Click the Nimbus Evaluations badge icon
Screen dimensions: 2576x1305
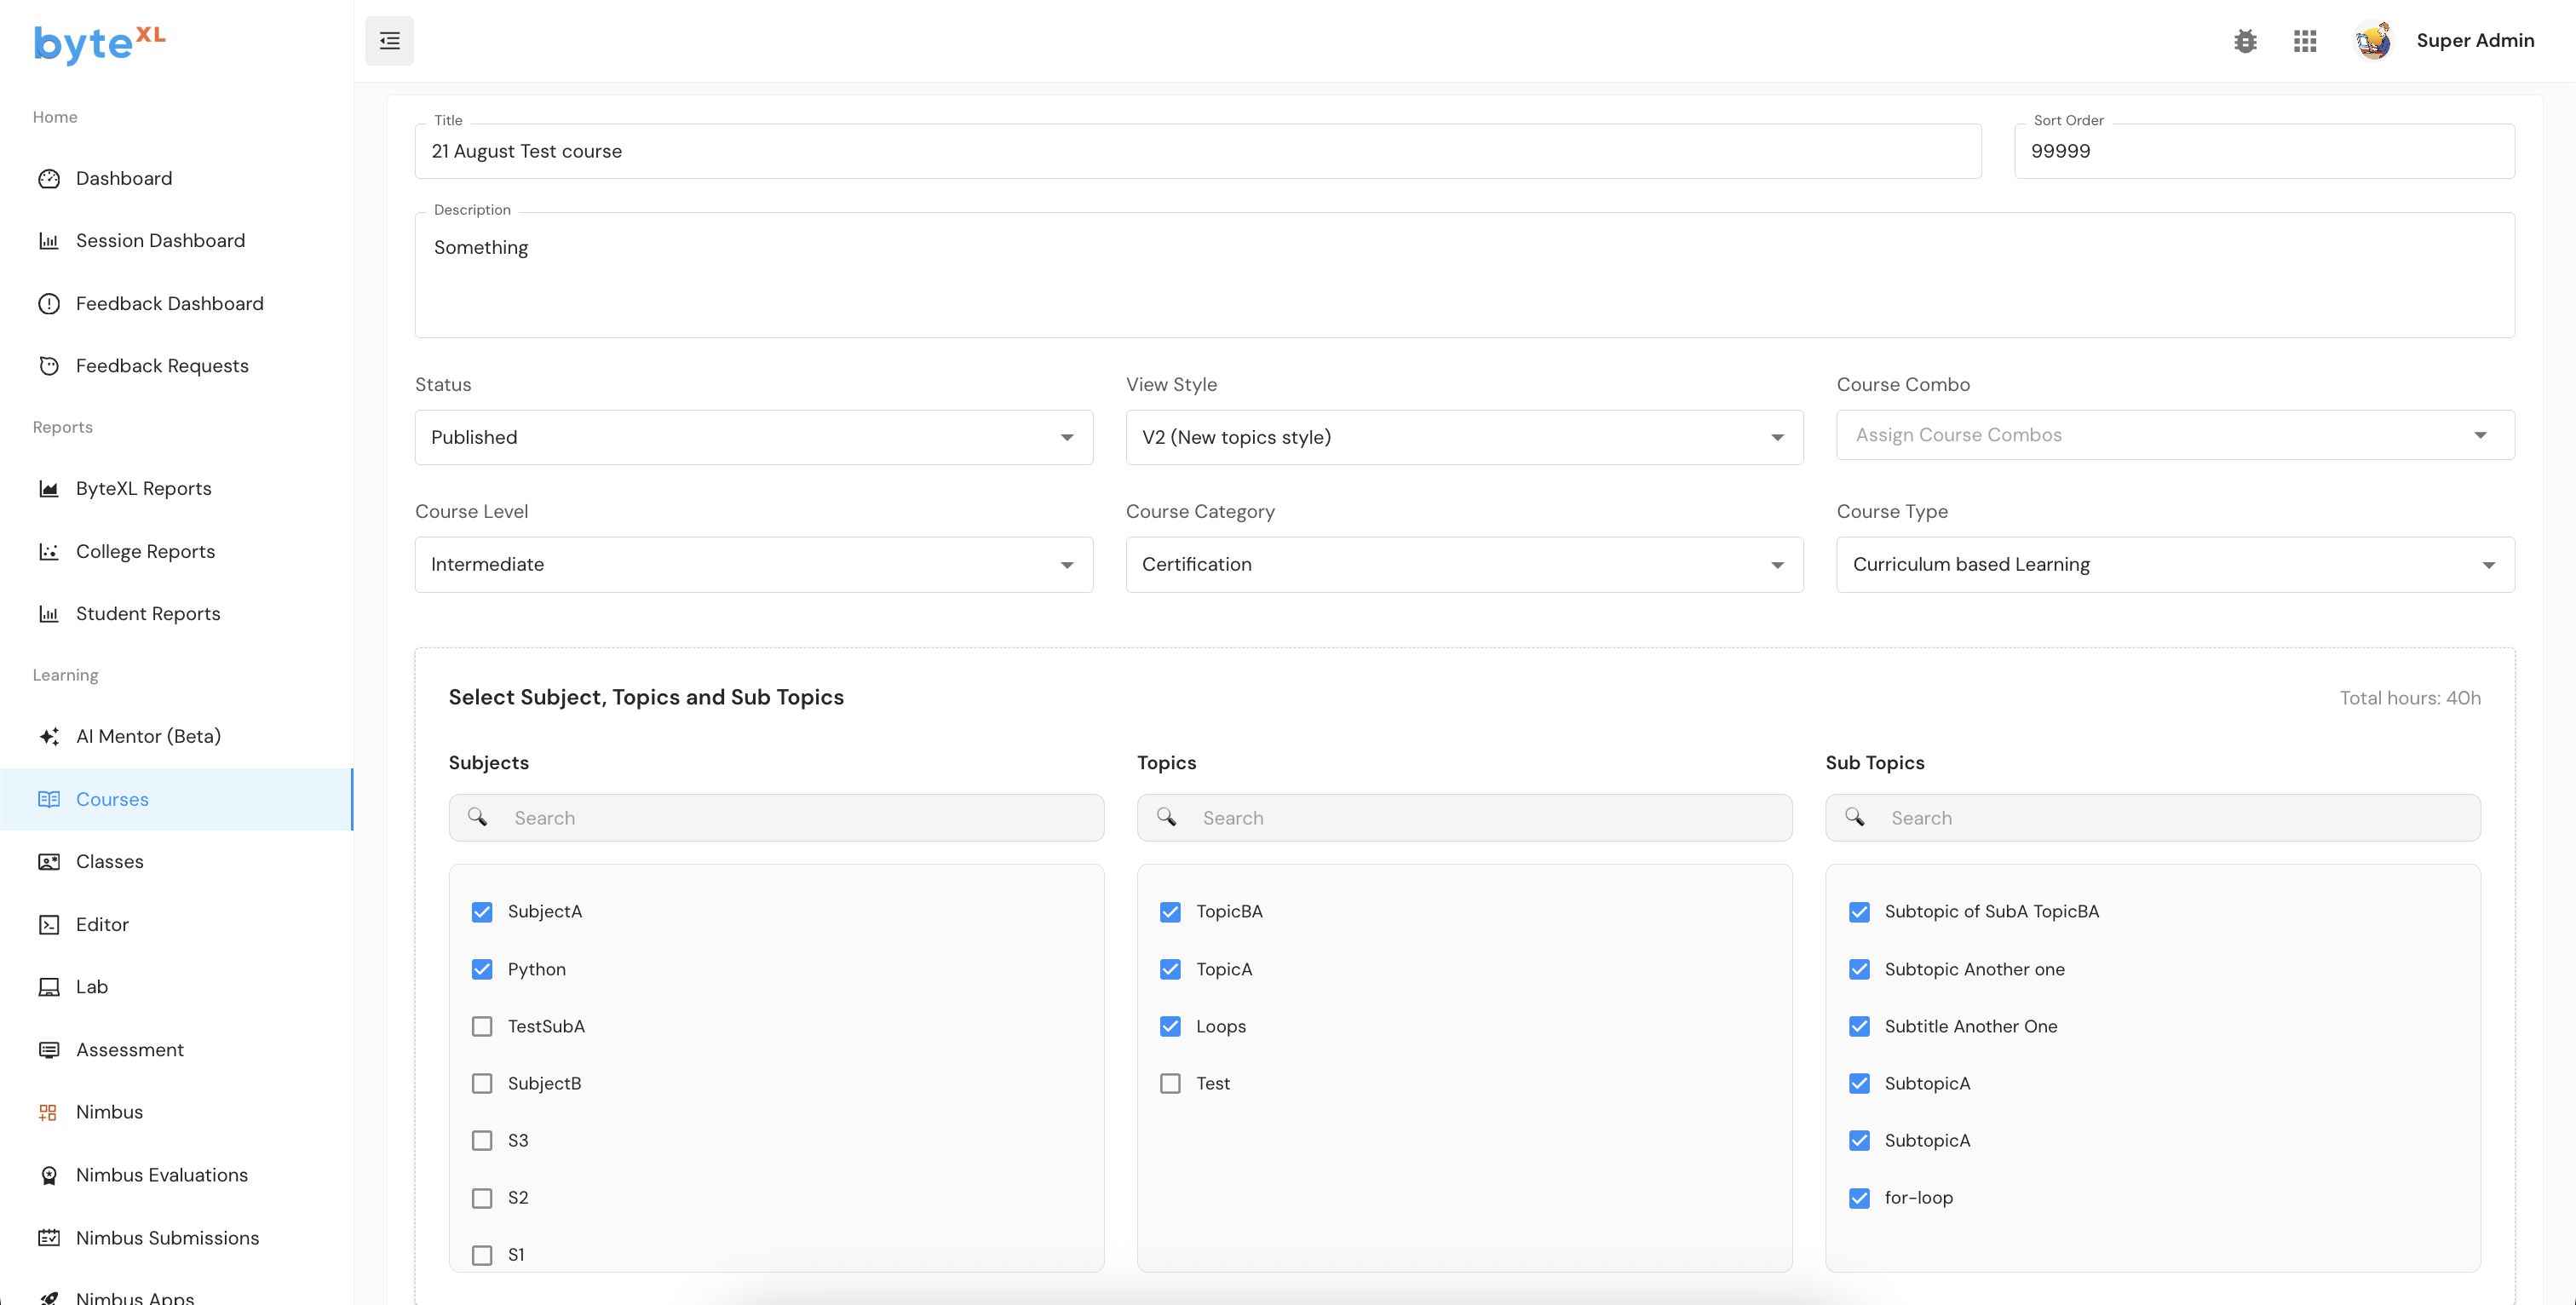pos(49,1175)
